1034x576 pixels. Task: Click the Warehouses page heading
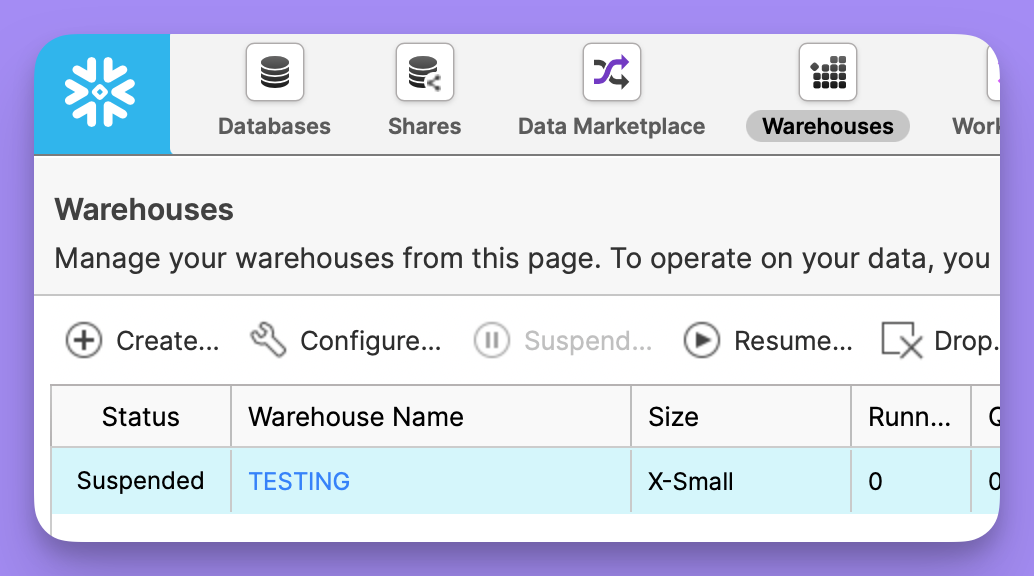click(x=144, y=210)
